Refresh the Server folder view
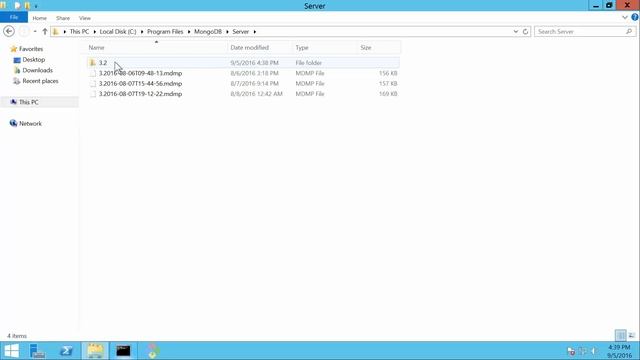Screen dimensions: 640x360 tap(525, 31)
